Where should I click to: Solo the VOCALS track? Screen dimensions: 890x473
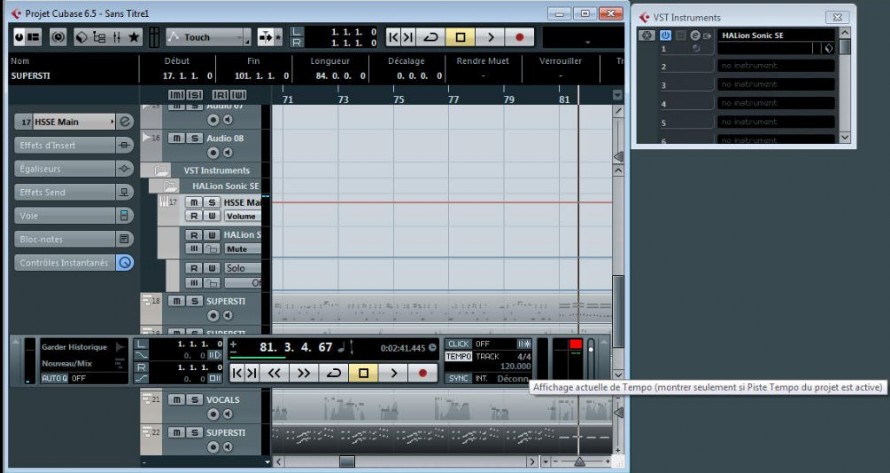pos(195,400)
